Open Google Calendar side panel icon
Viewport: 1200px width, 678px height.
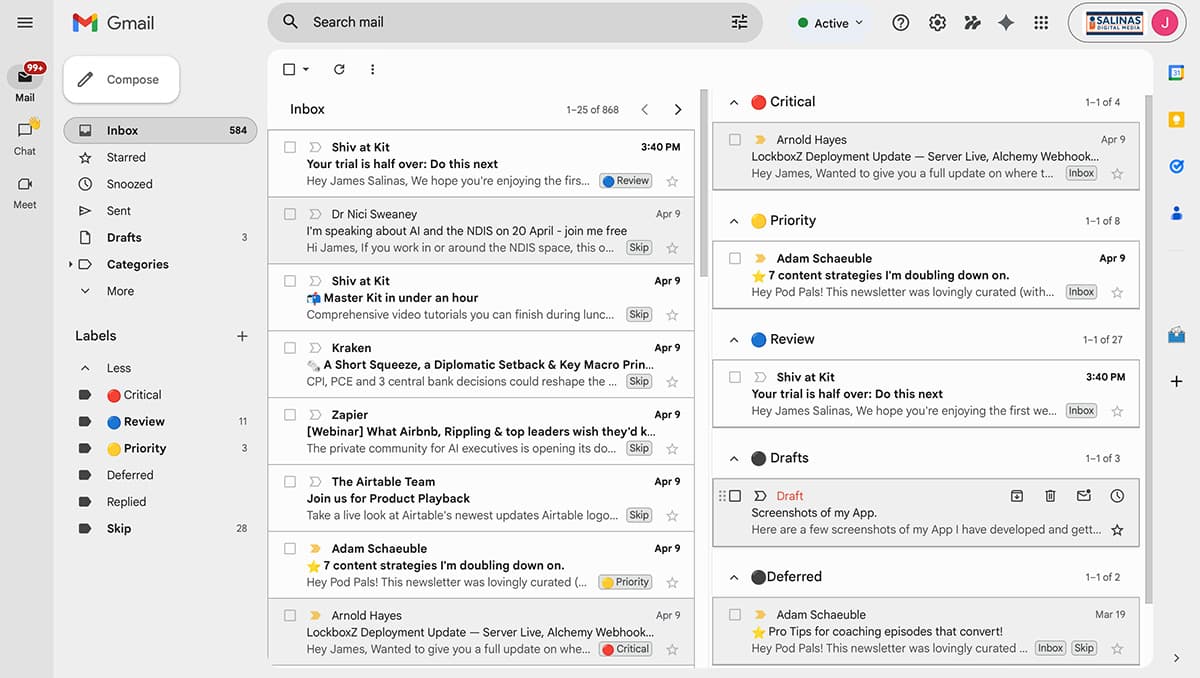(1176, 73)
